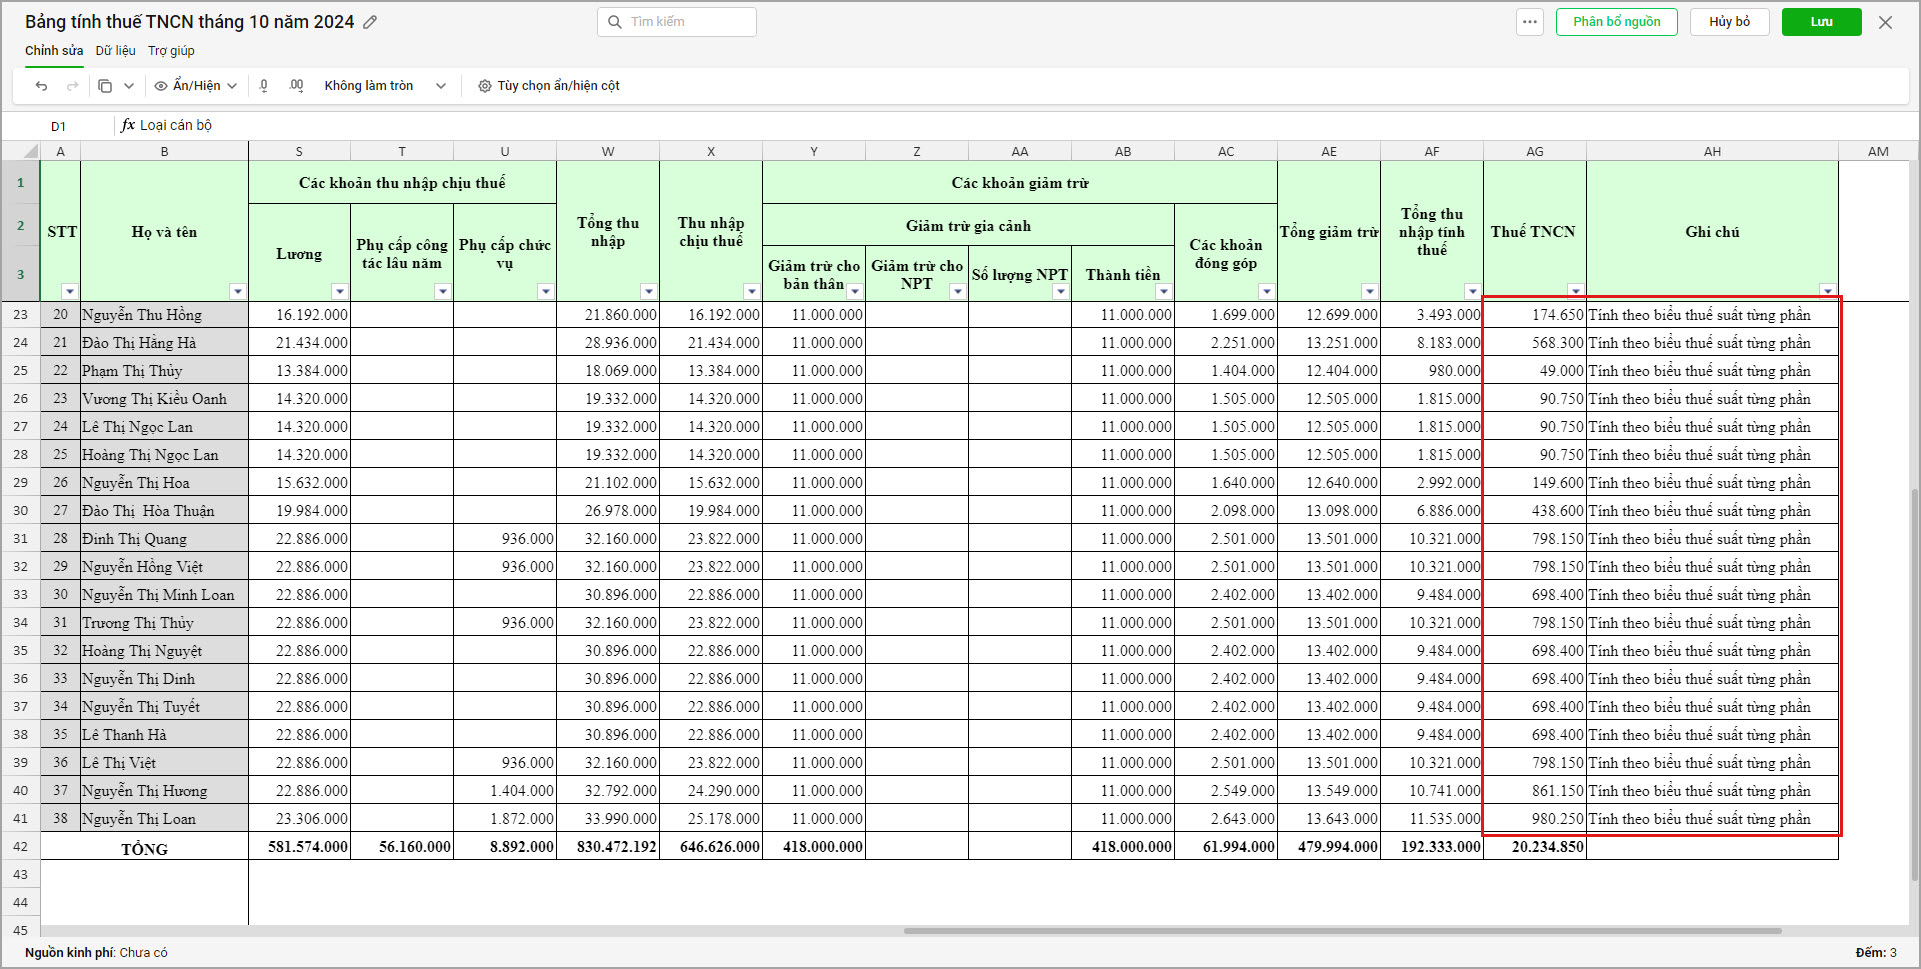This screenshot has height=969, width=1921.
Task: Click the redo arrow icon
Action: click(72, 86)
